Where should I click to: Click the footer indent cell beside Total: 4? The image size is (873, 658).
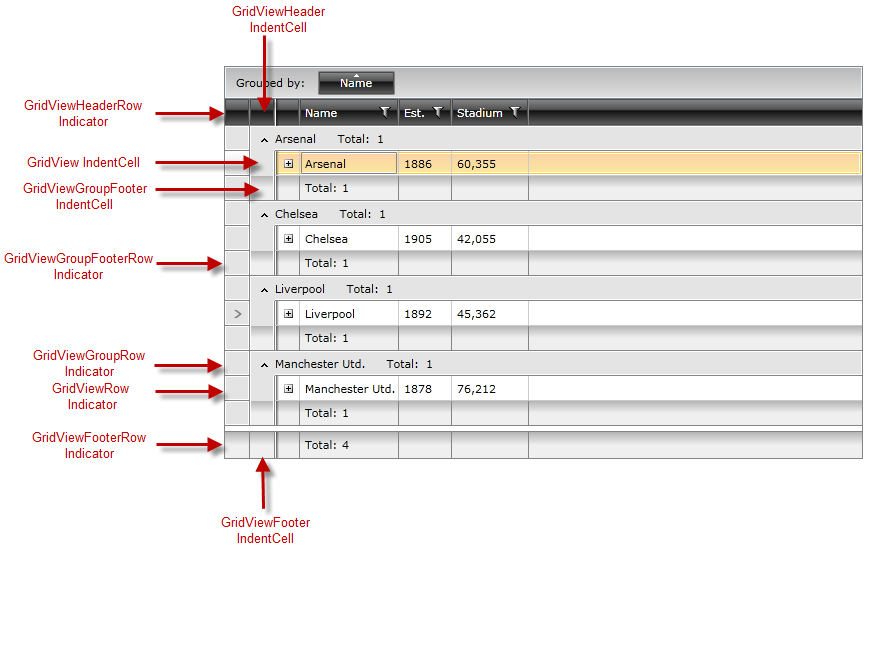tap(263, 444)
